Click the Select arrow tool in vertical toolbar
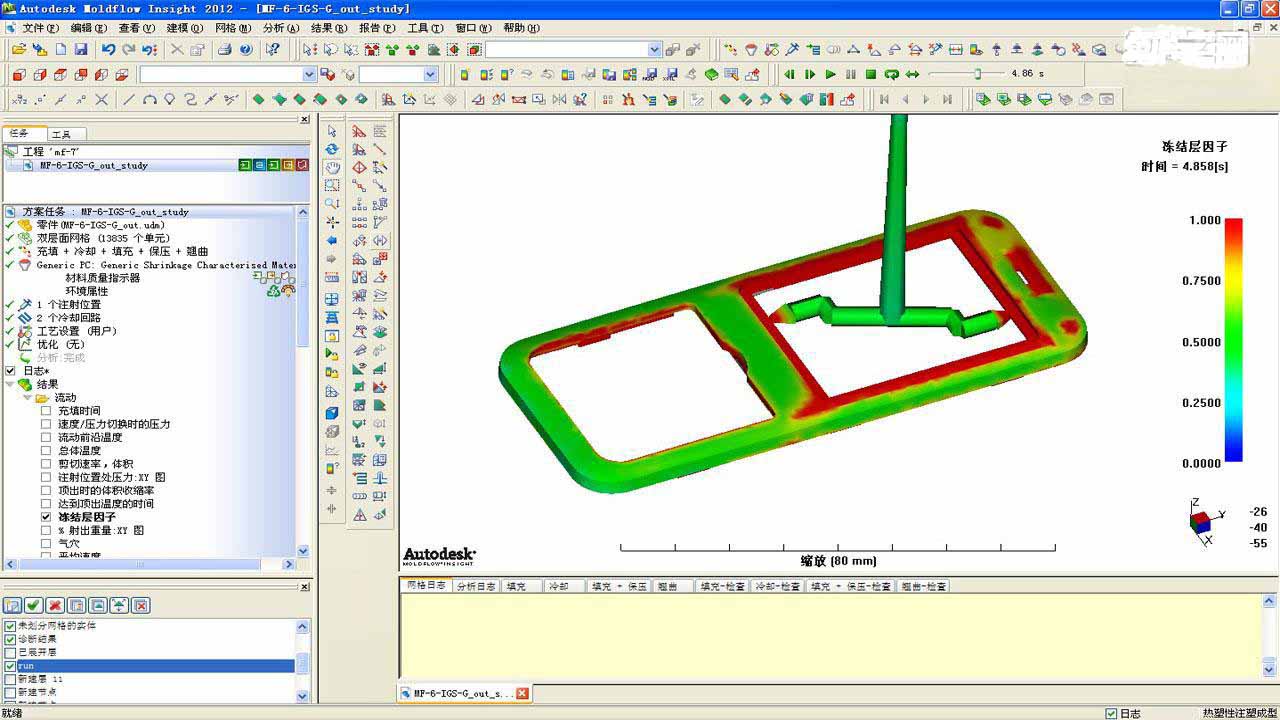 pyautogui.click(x=332, y=132)
